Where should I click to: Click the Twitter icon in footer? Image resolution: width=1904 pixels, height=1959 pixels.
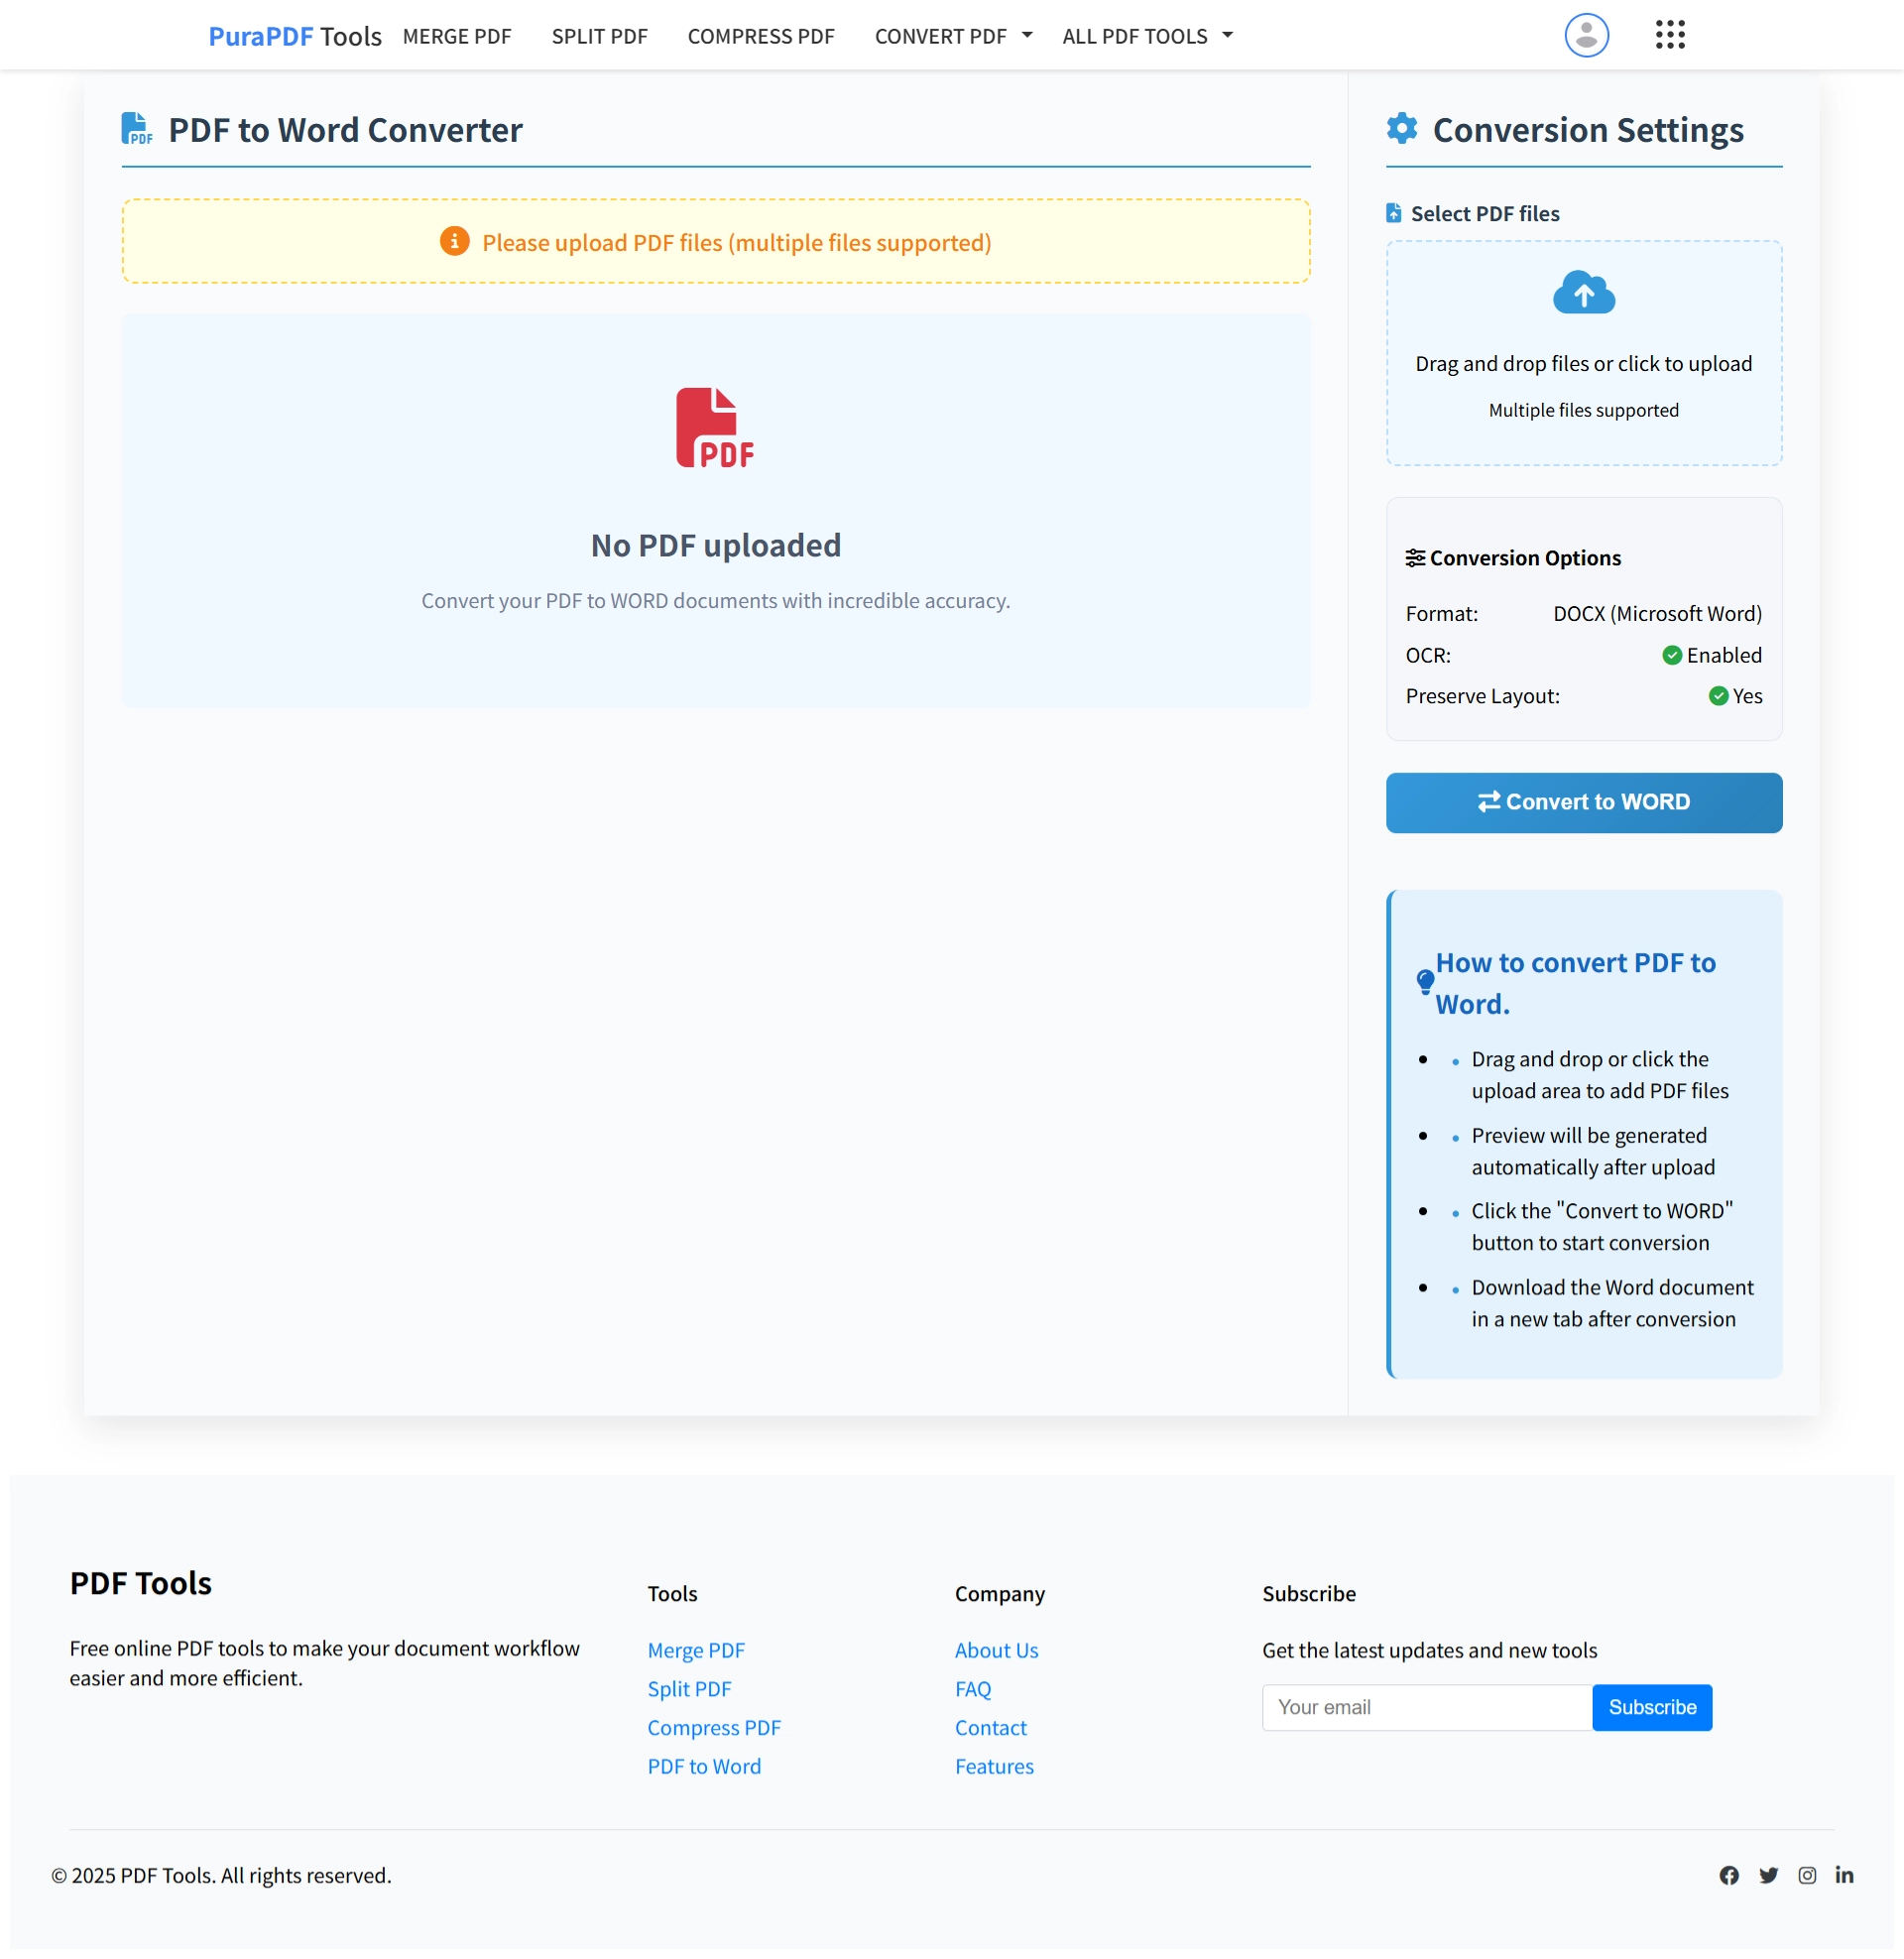click(x=1768, y=1875)
